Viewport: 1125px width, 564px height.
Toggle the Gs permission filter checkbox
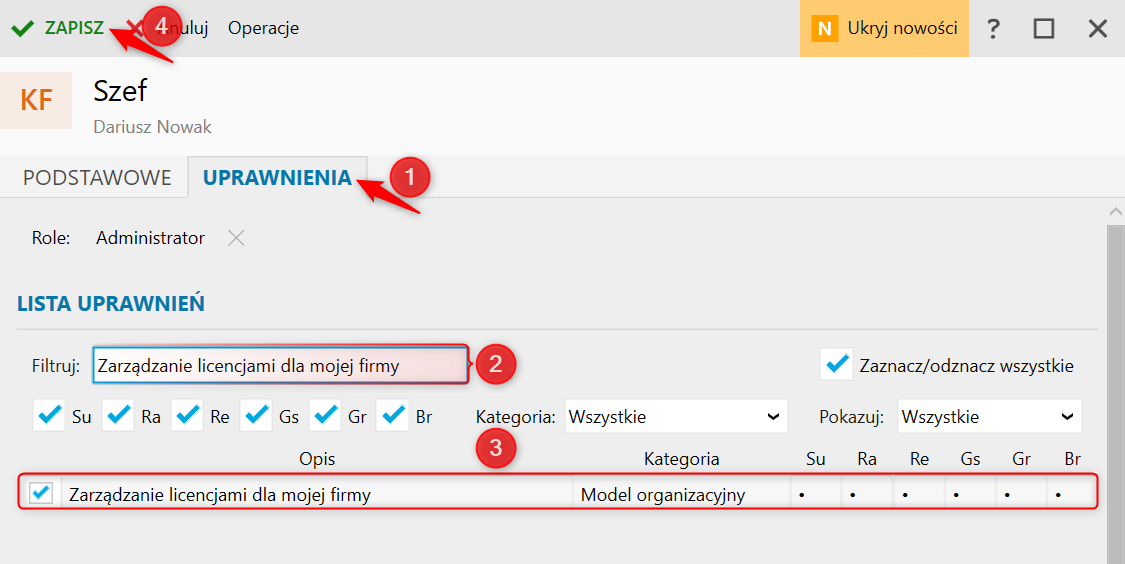pos(256,415)
